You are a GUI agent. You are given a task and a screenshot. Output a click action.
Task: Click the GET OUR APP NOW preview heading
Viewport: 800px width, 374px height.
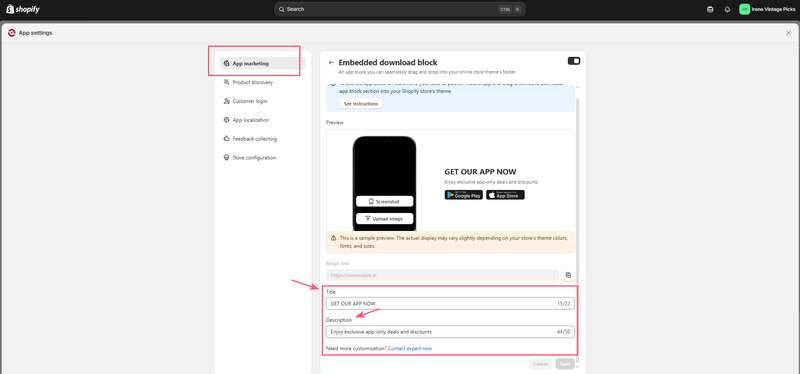(480, 172)
